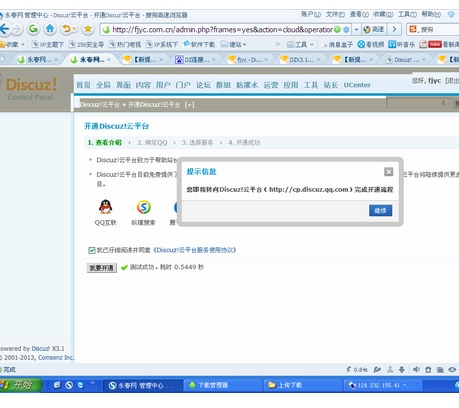Image resolution: width=459 pixels, height=408 pixels.
Task: Click the 纵横搜索 search icon
Action: click(144, 207)
